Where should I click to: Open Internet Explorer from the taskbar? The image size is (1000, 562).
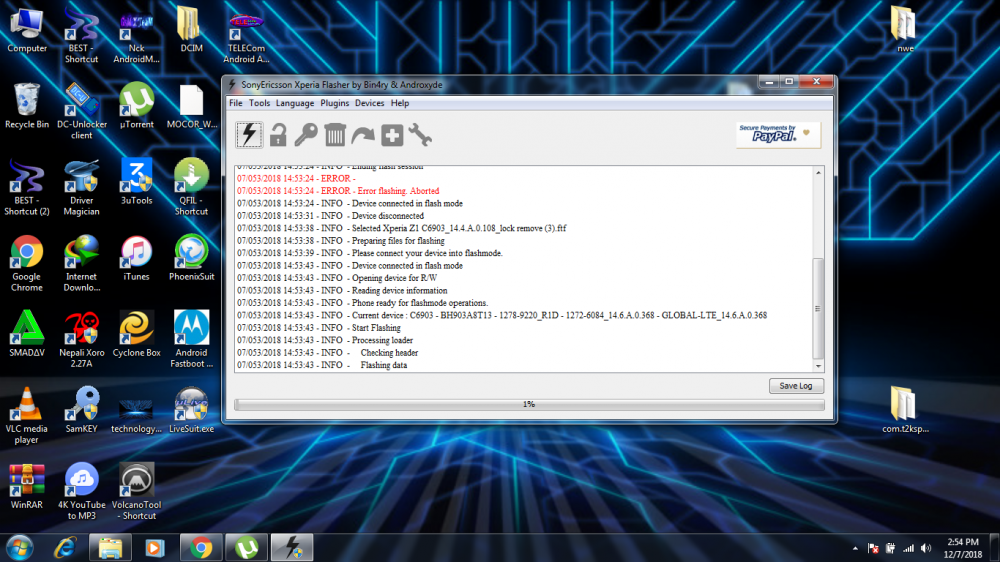coord(65,547)
